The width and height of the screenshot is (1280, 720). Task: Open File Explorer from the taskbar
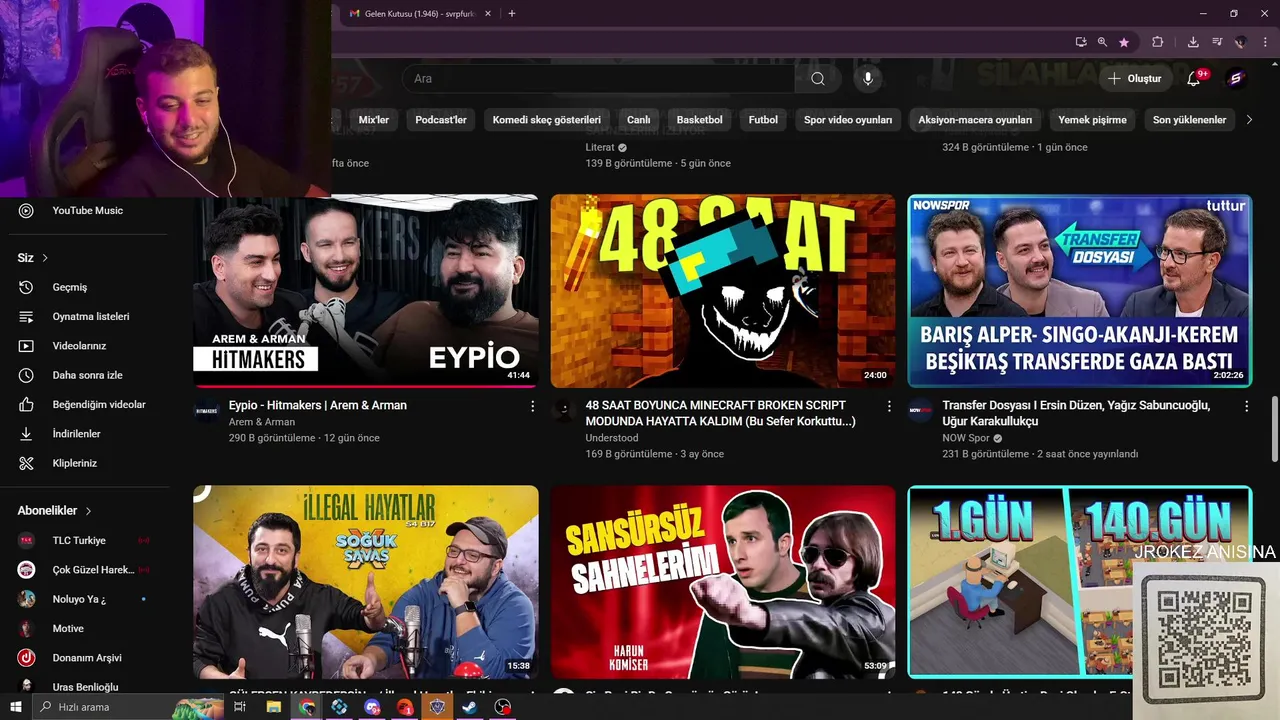tap(273, 707)
